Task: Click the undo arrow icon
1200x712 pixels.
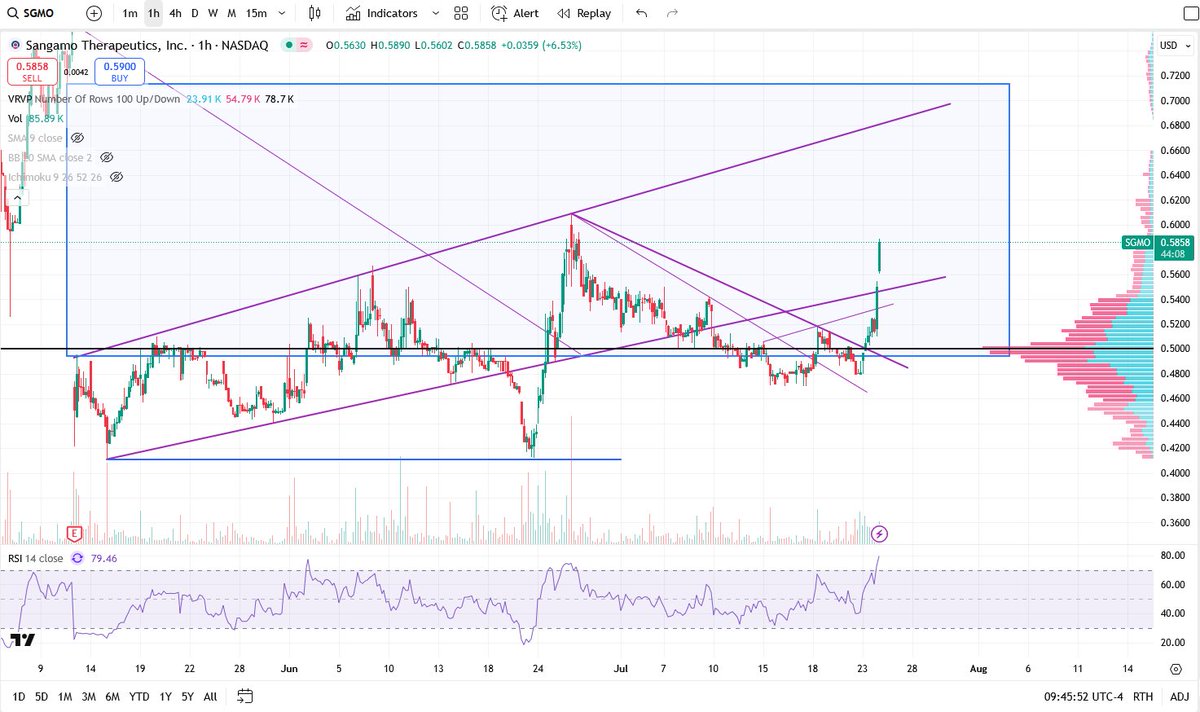Action: (x=641, y=13)
